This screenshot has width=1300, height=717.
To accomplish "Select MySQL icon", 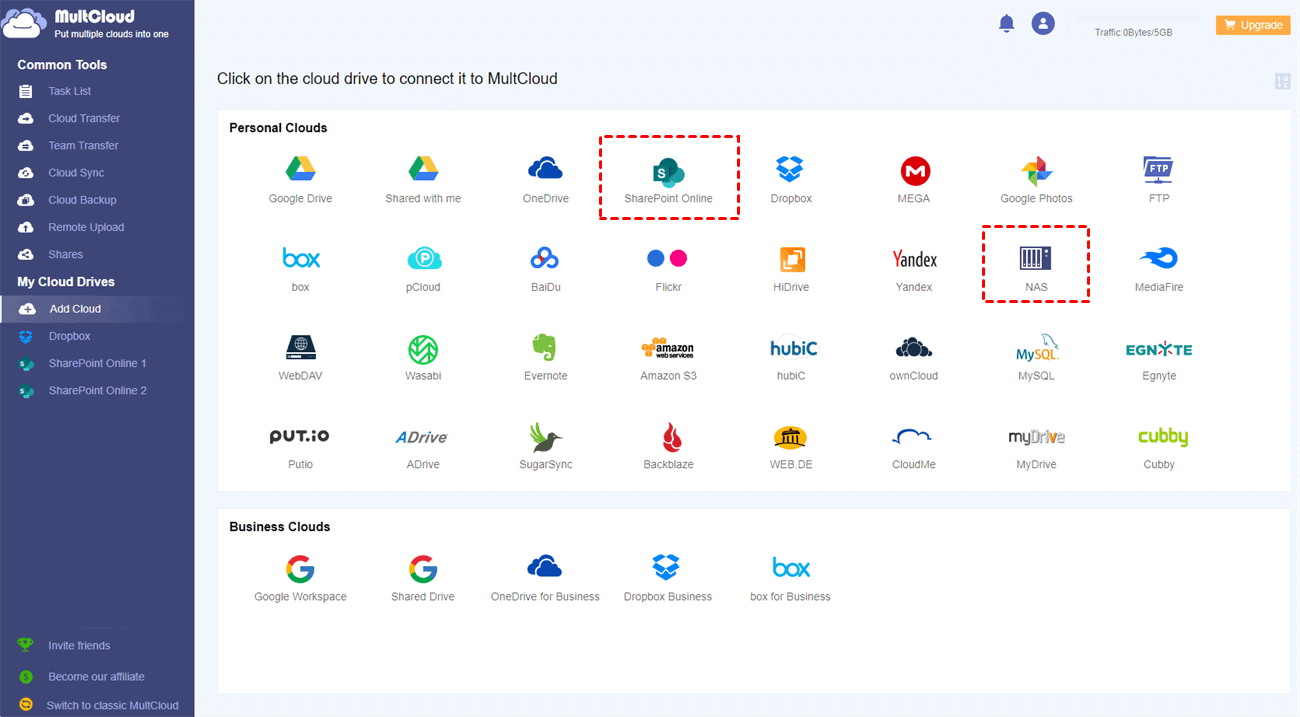I will [1036, 348].
